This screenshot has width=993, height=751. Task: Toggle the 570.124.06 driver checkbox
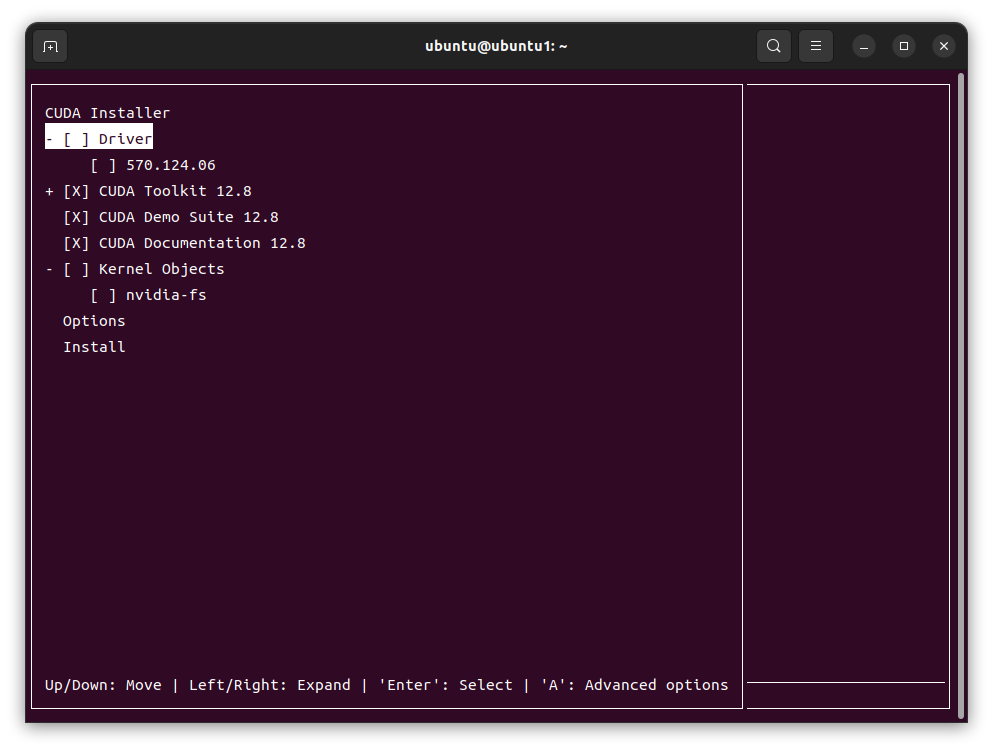[103, 165]
